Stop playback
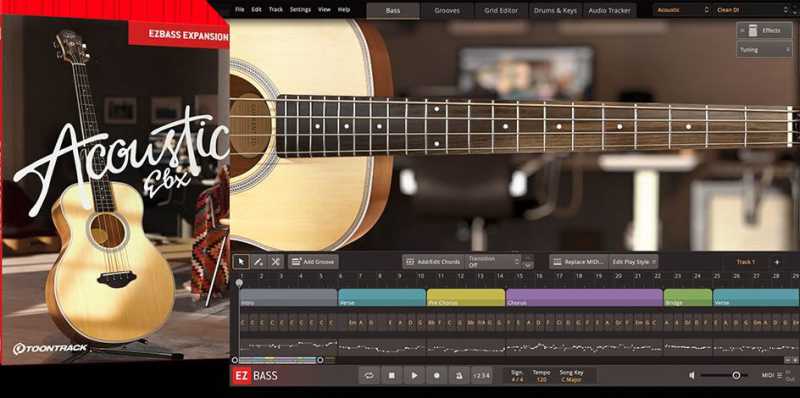 click(x=391, y=376)
